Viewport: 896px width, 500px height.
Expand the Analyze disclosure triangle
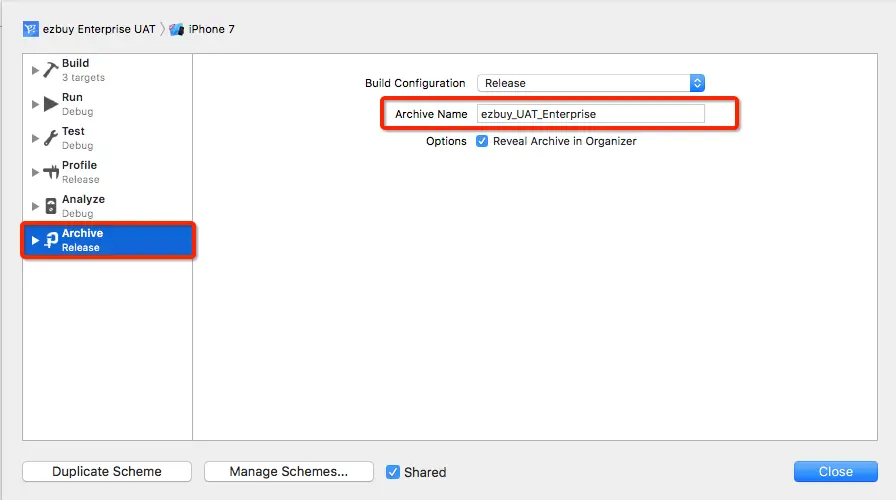pos(35,206)
